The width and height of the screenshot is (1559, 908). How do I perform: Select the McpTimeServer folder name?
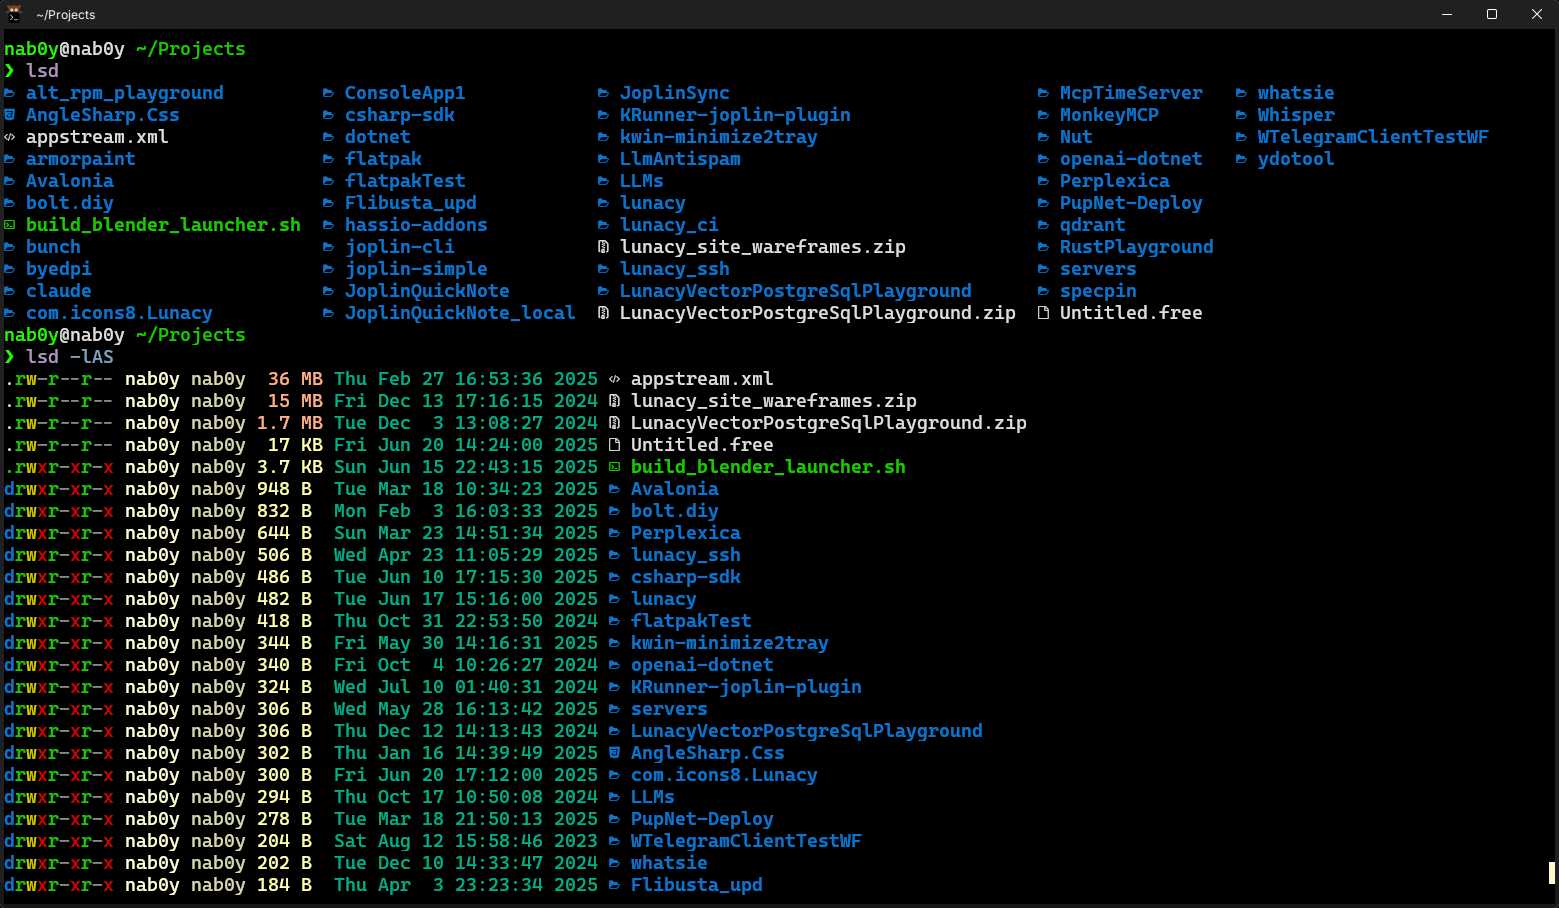1131,93
